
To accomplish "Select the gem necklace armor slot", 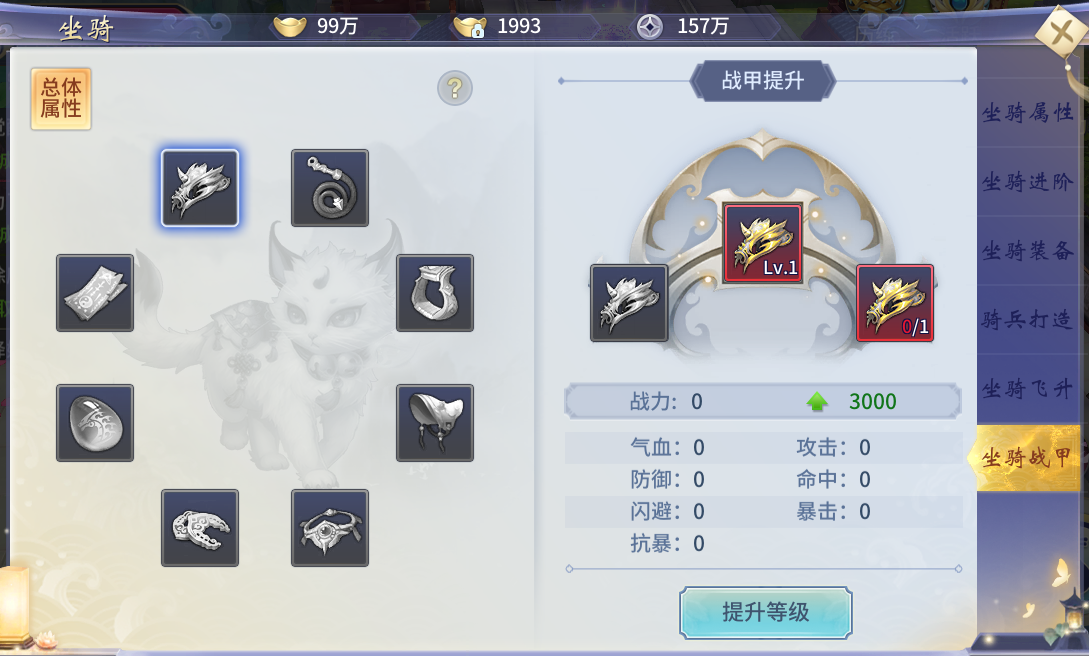I will coord(330,528).
